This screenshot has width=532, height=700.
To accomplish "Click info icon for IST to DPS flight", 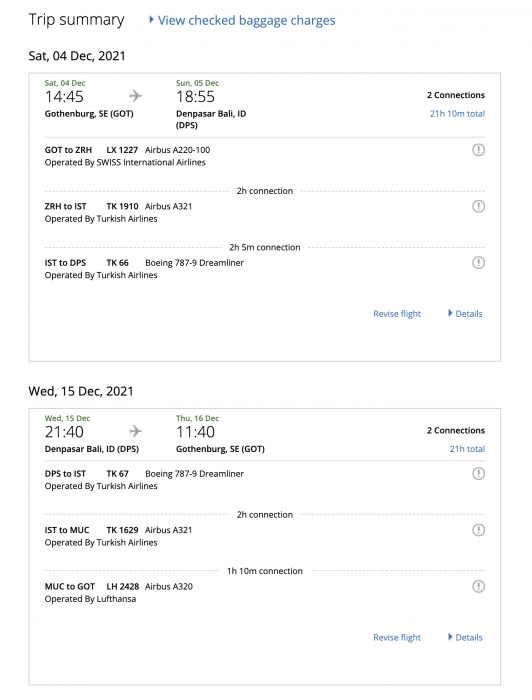I will 478,262.
